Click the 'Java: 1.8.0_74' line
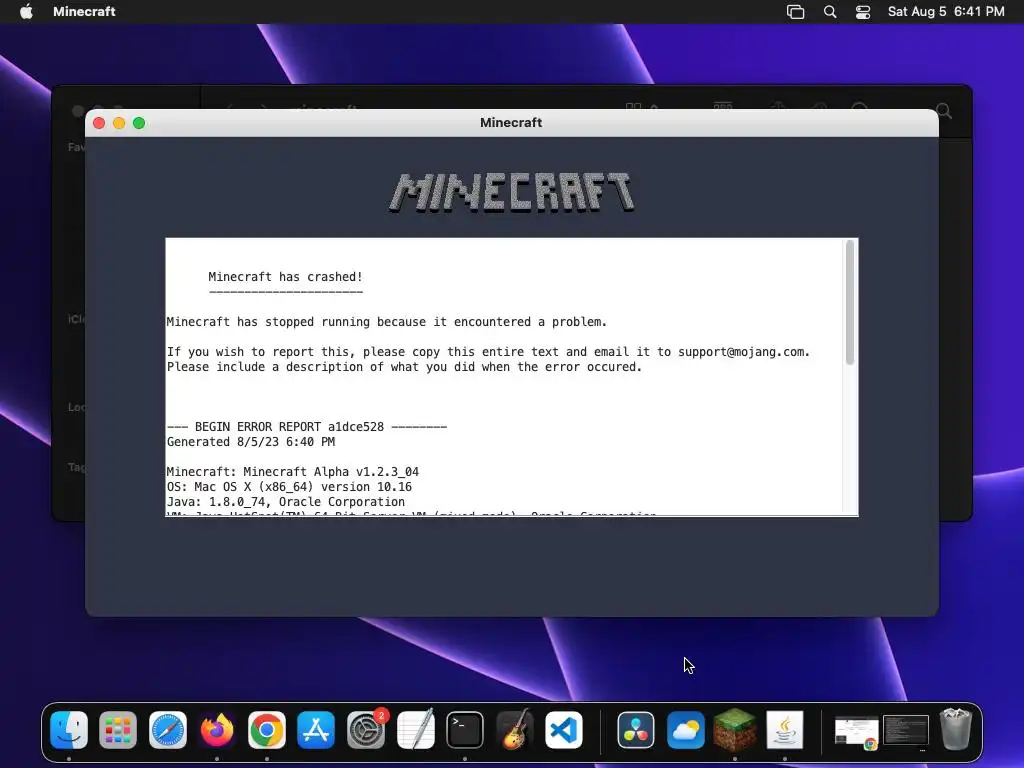This screenshot has width=1024, height=768. 285,502
